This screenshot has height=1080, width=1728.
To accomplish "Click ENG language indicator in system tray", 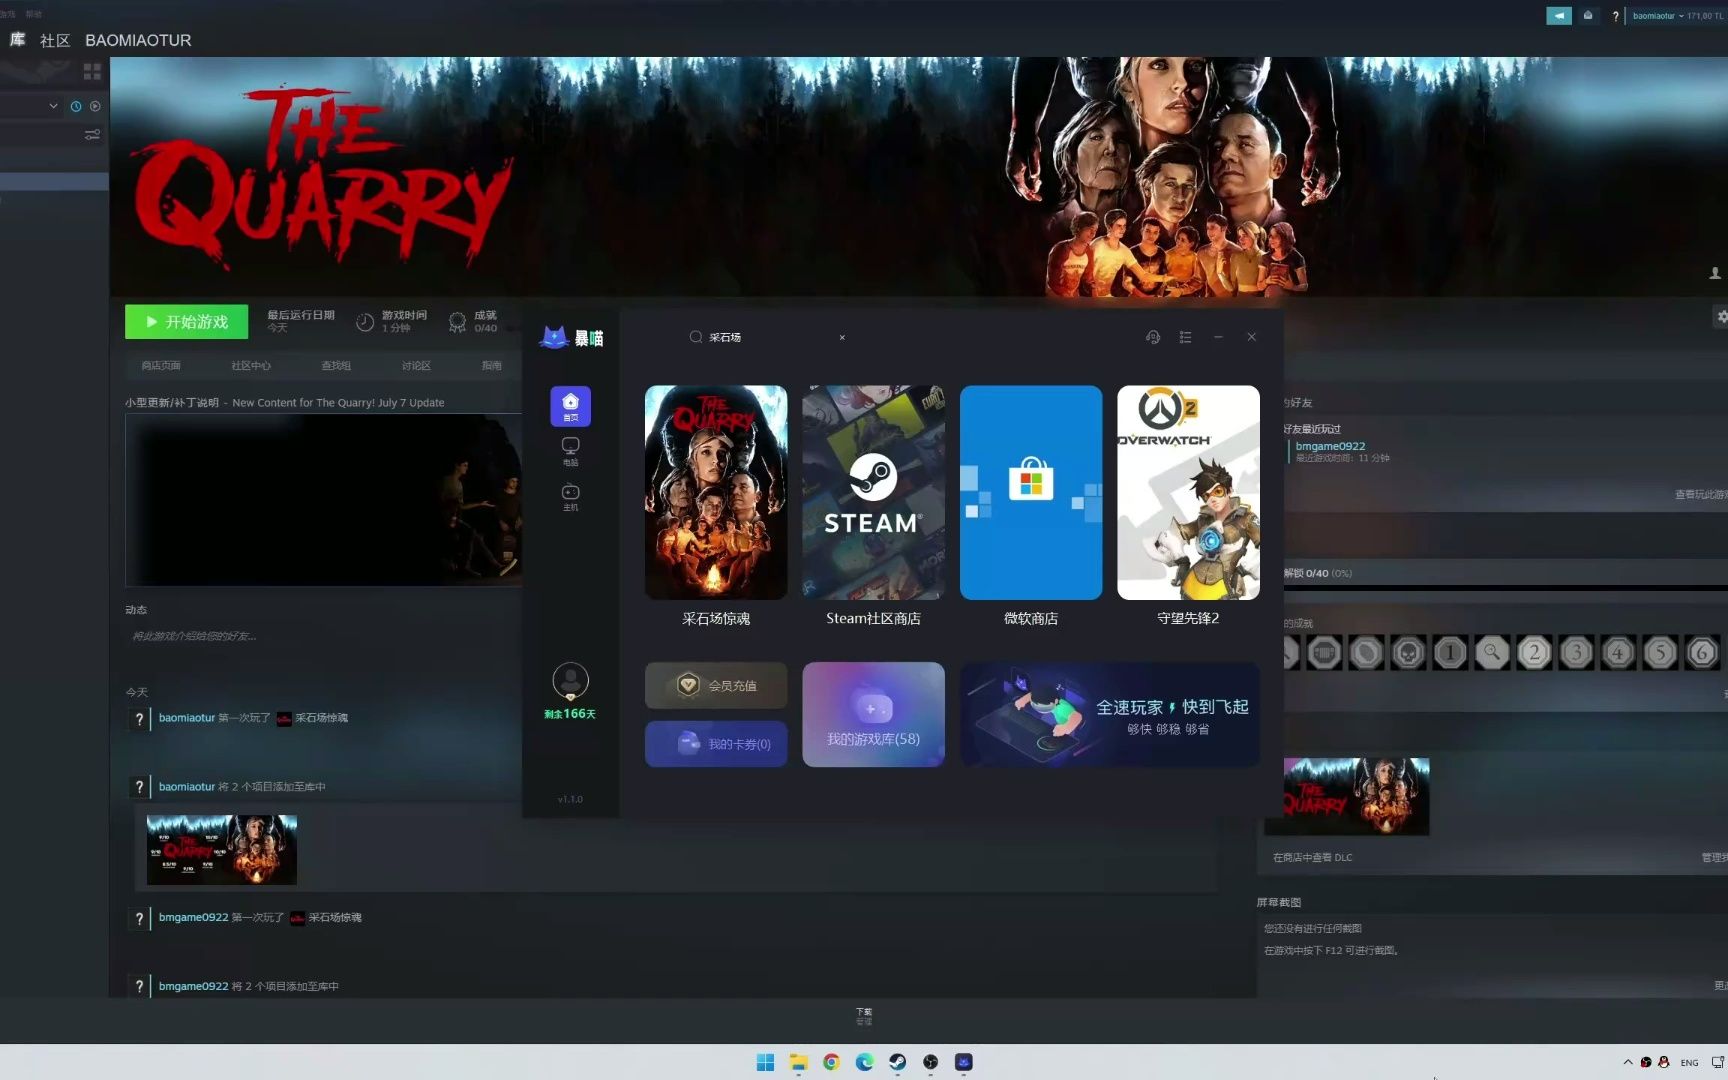I will coord(1689,1063).
